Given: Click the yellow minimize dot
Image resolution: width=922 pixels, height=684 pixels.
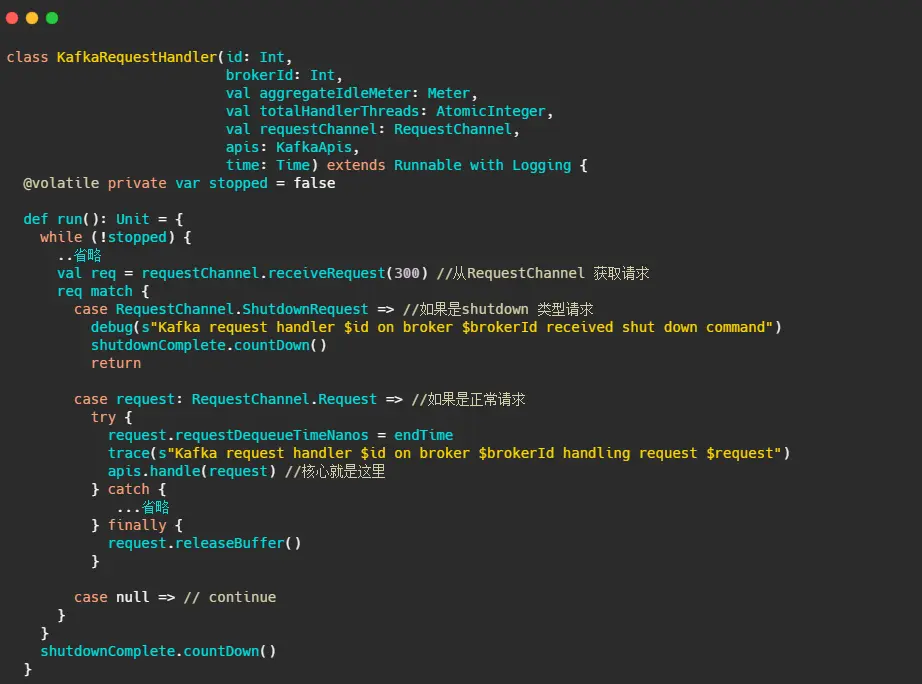Looking at the screenshot, I should [32, 18].
